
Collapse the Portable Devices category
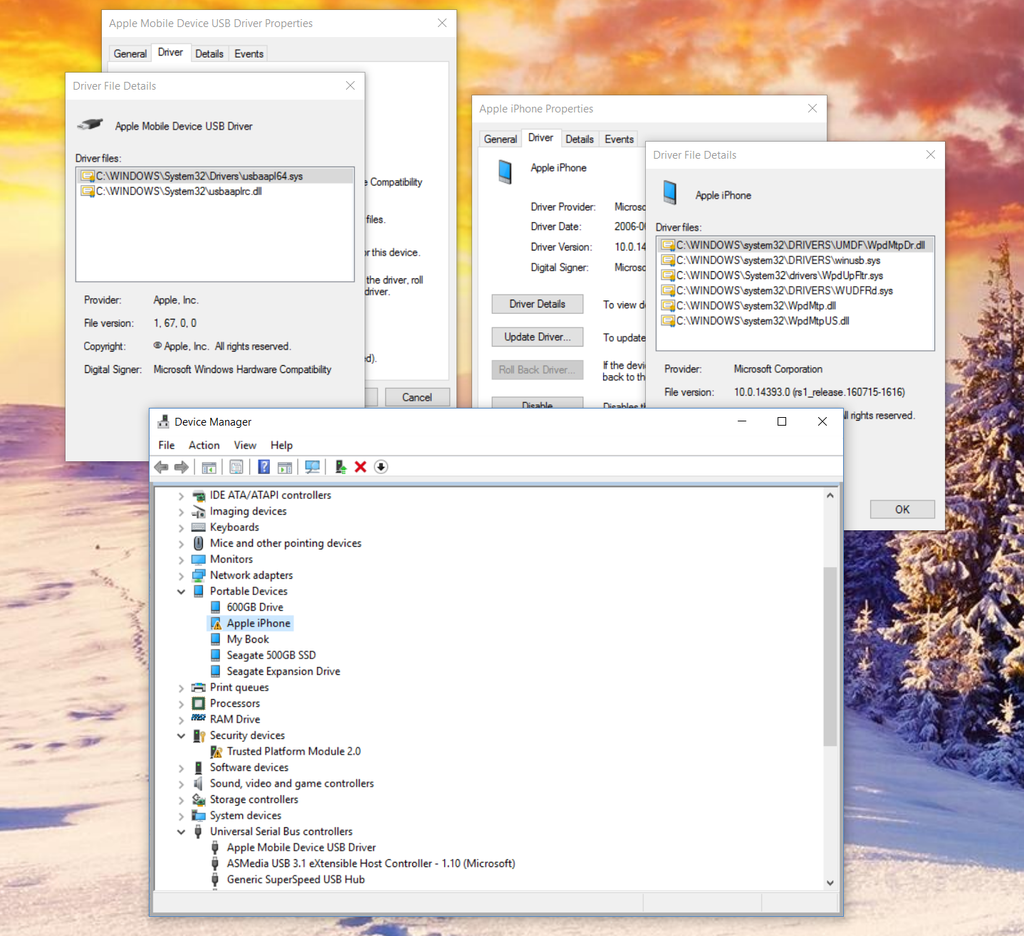pyautogui.click(x=181, y=592)
